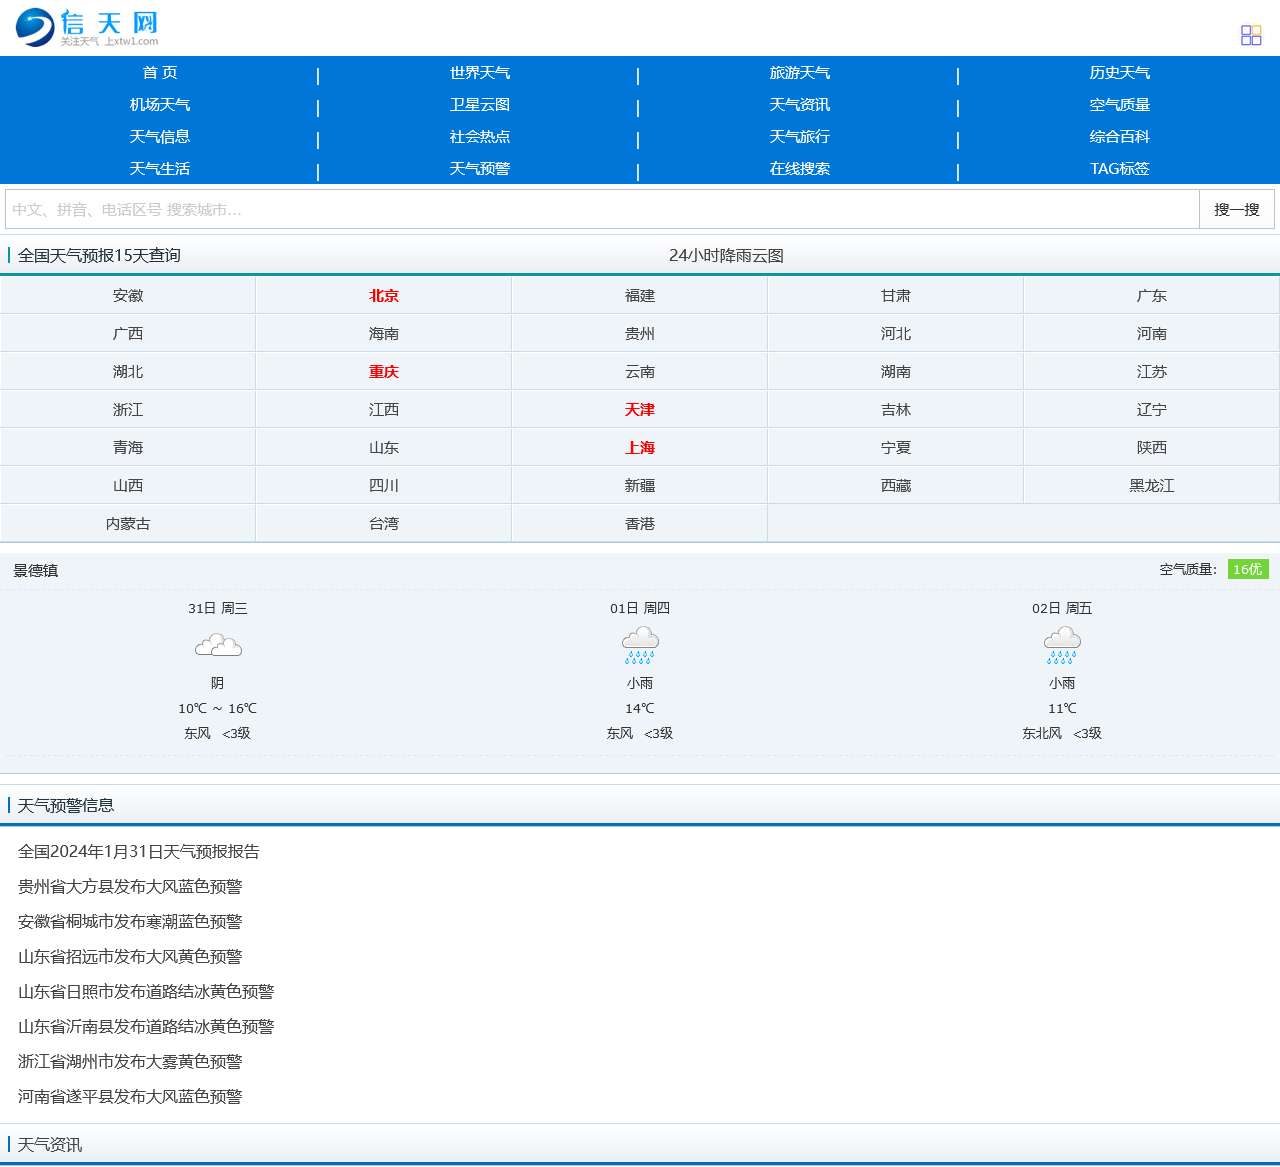Click the 景德镇 city name heading
The height and width of the screenshot is (1167, 1280).
pyautogui.click(x=36, y=571)
